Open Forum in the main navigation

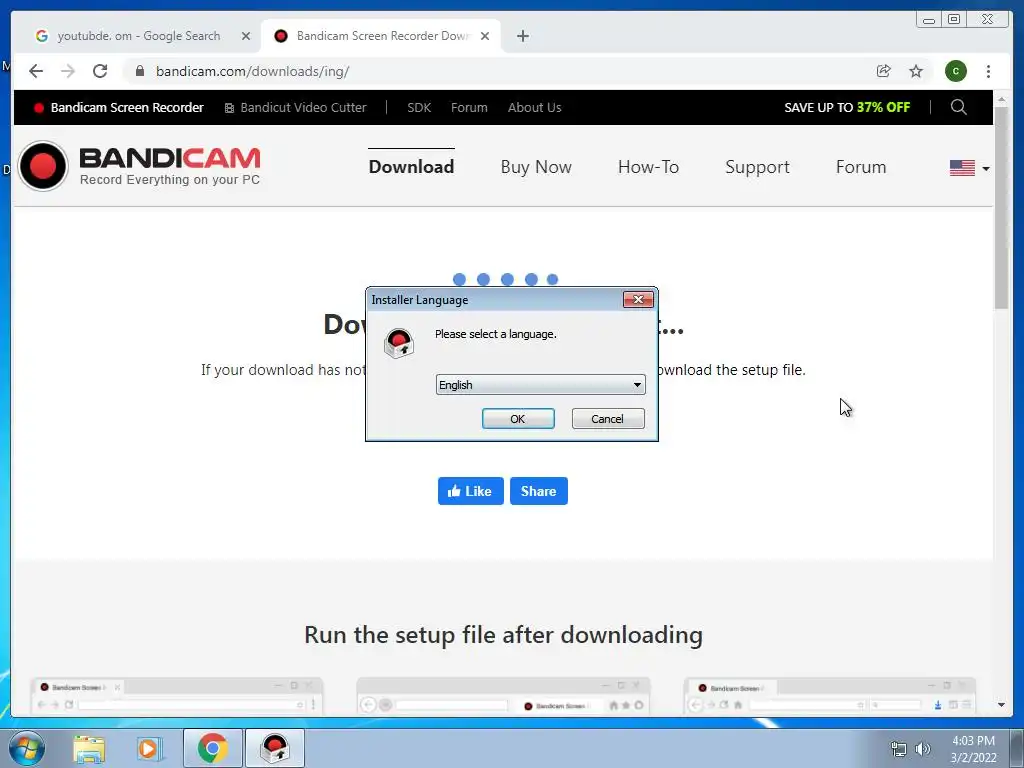[x=861, y=167]
